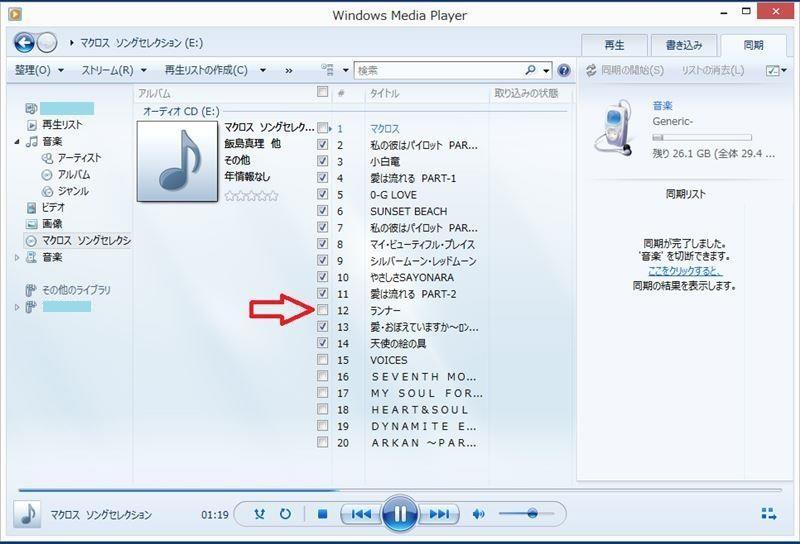Click the 音楽 device name link
Viewport: 800px width, 544px height.
point(662,106)
